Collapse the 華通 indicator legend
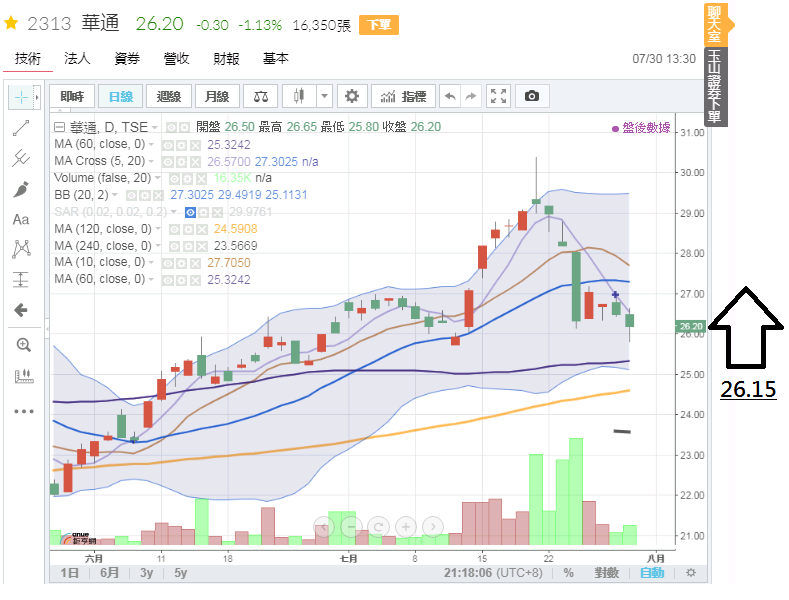This screenshot has width=789, height=600. pos(59,127)
